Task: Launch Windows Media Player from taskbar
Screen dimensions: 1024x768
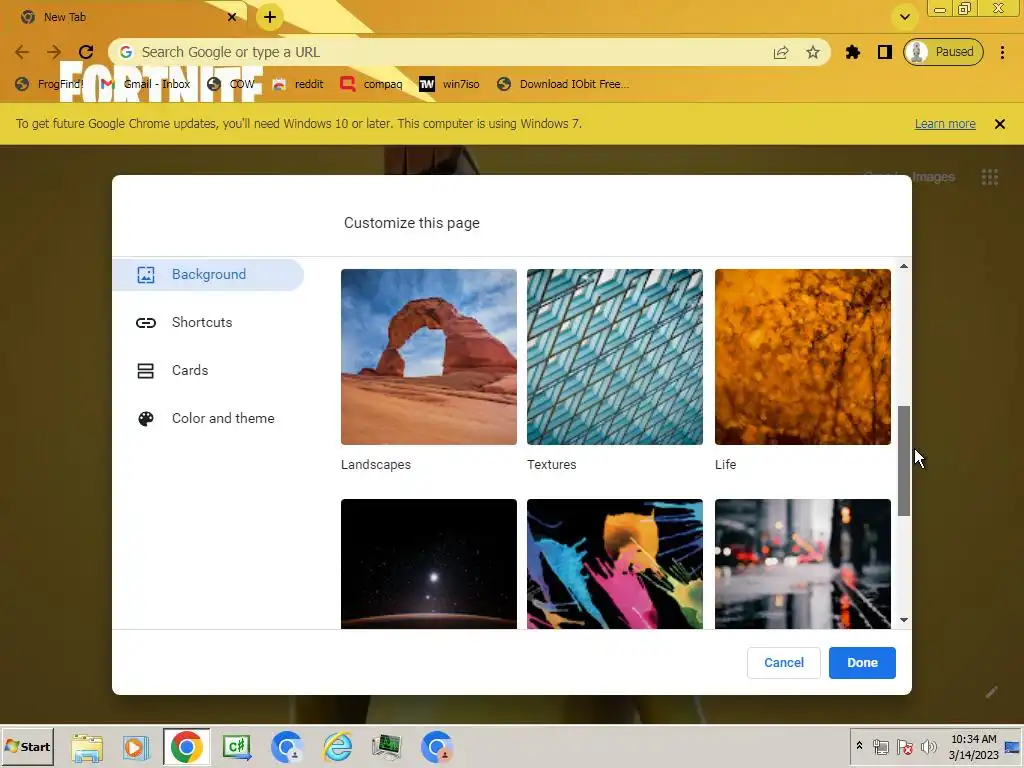Action: [x=136, y=747]
